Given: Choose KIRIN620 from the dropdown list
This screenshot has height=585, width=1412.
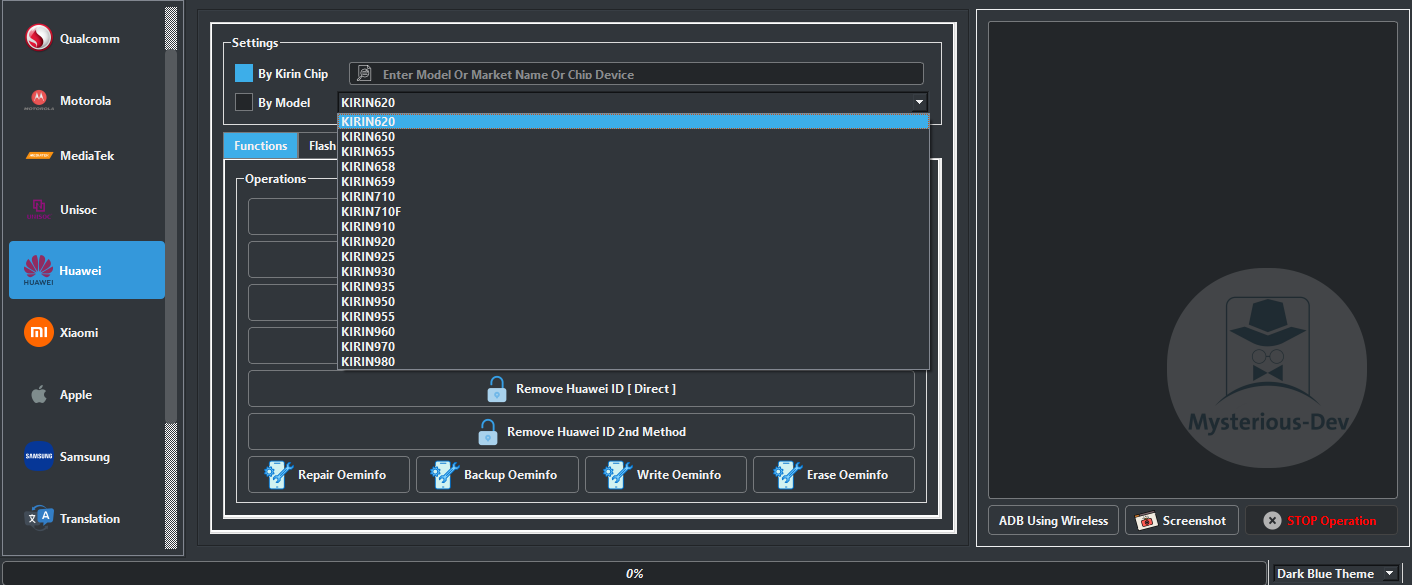Looking at the screenshot, I should (x=633, y=122).
